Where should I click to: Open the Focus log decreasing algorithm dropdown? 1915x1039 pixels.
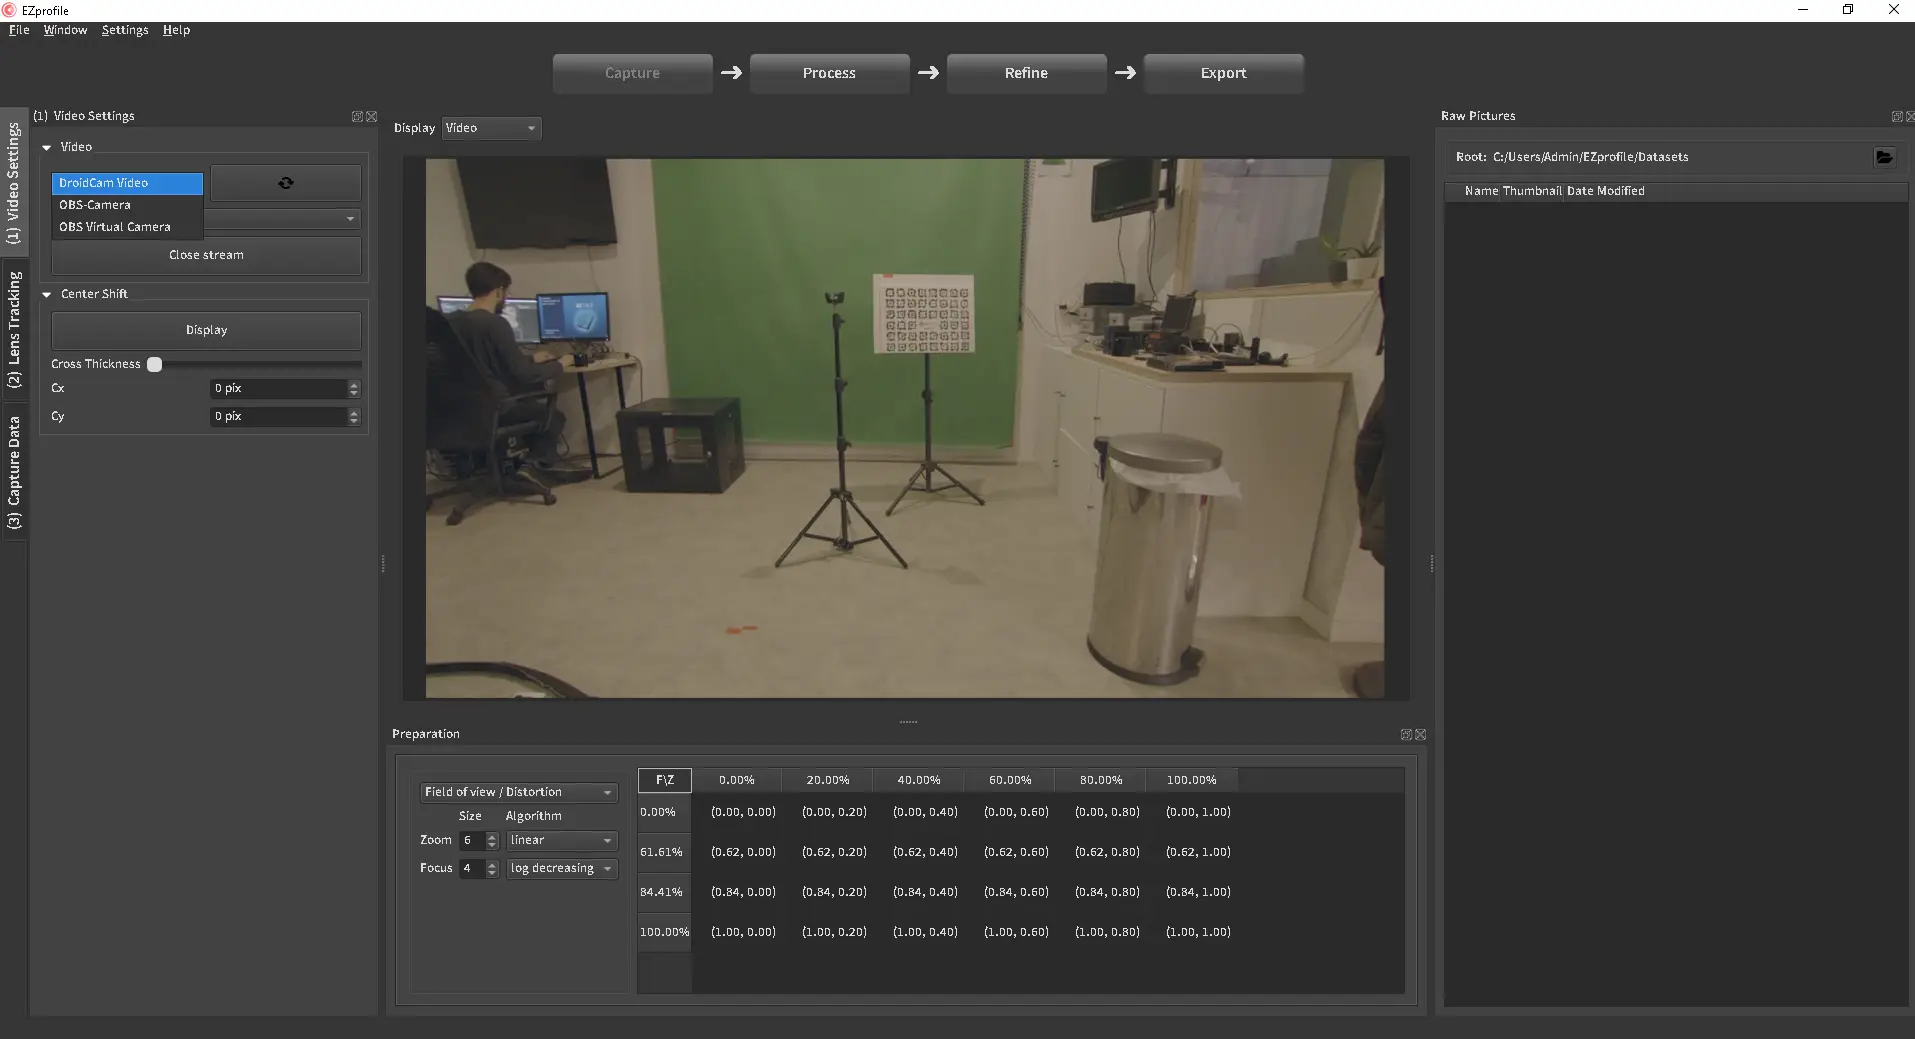(561, 869)
